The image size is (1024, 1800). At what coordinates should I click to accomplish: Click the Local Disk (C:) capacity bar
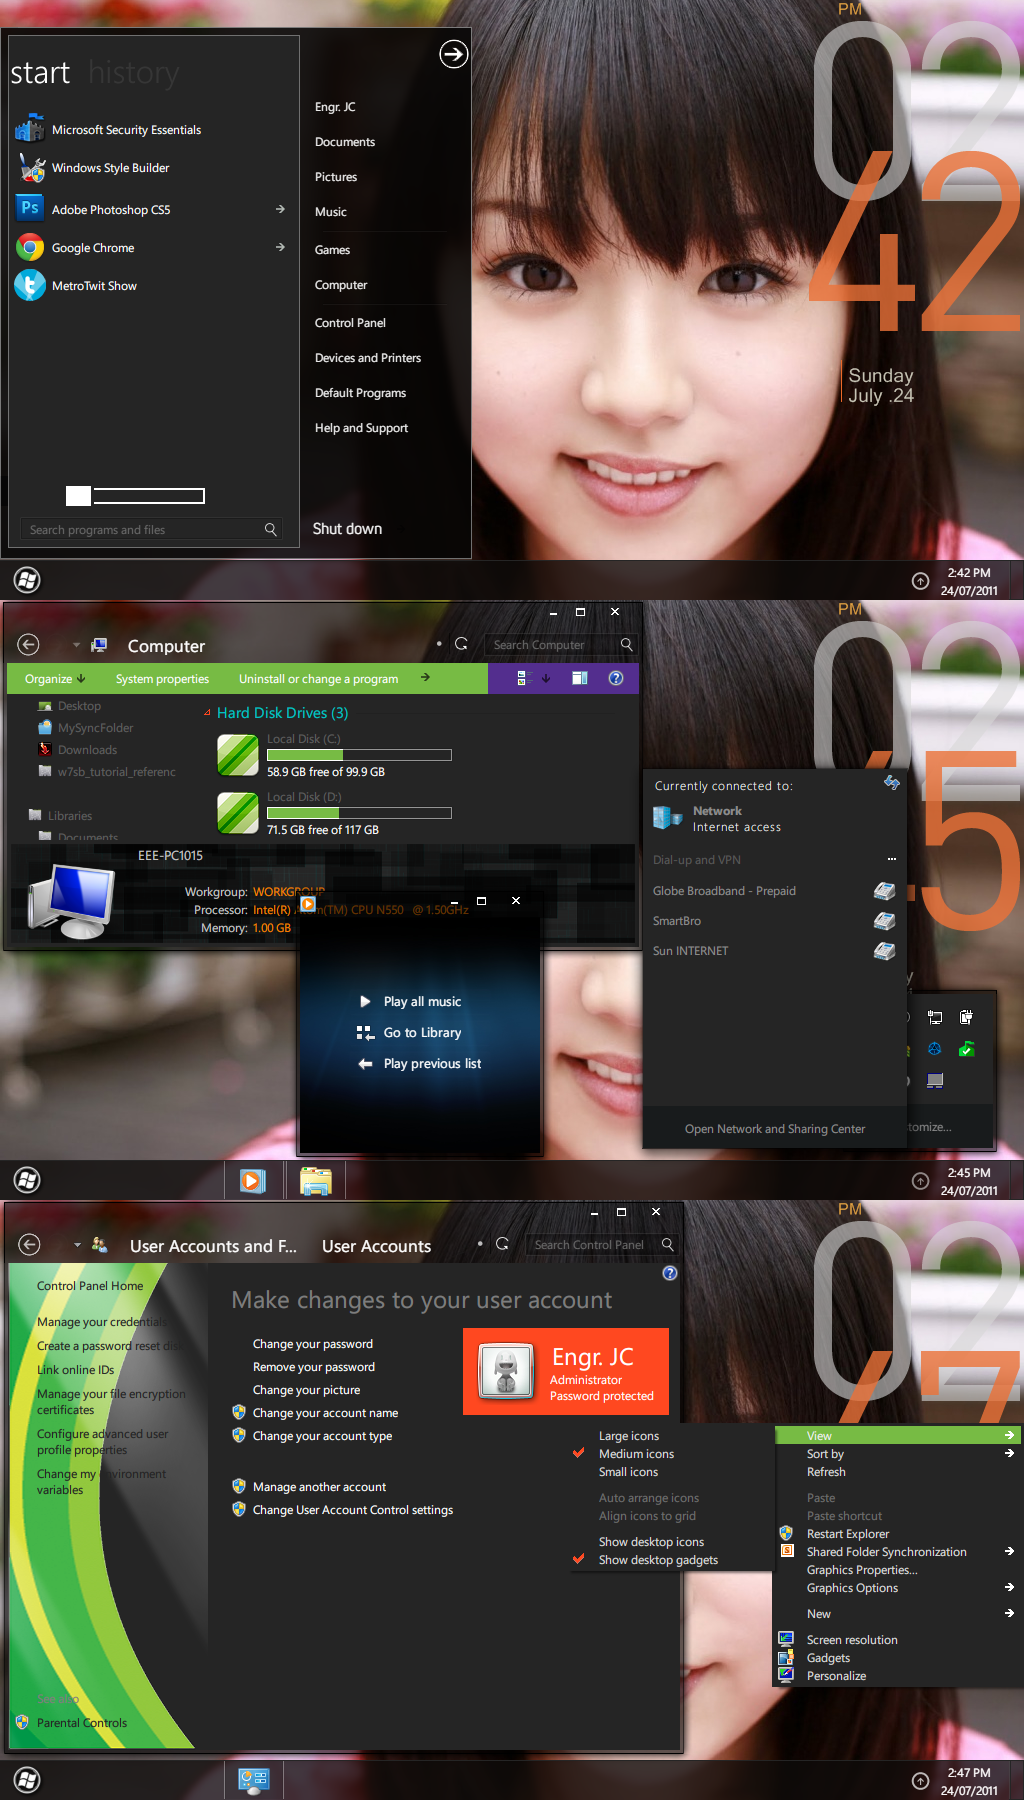pos(359,755)
